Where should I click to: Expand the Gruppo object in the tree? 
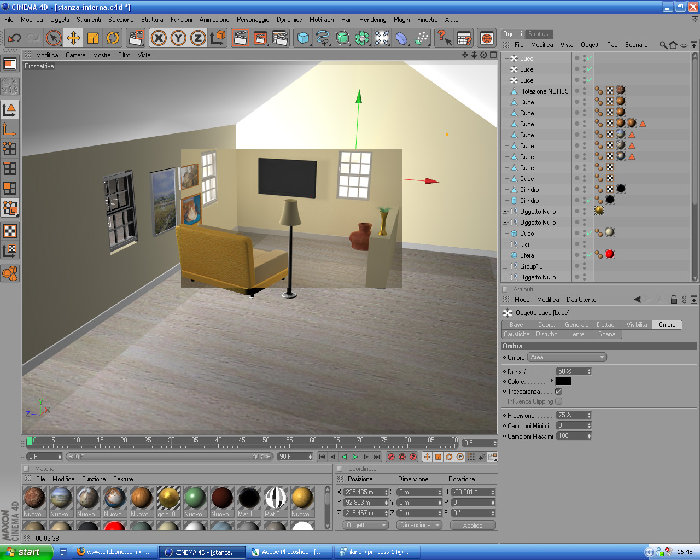coord(506,266)
